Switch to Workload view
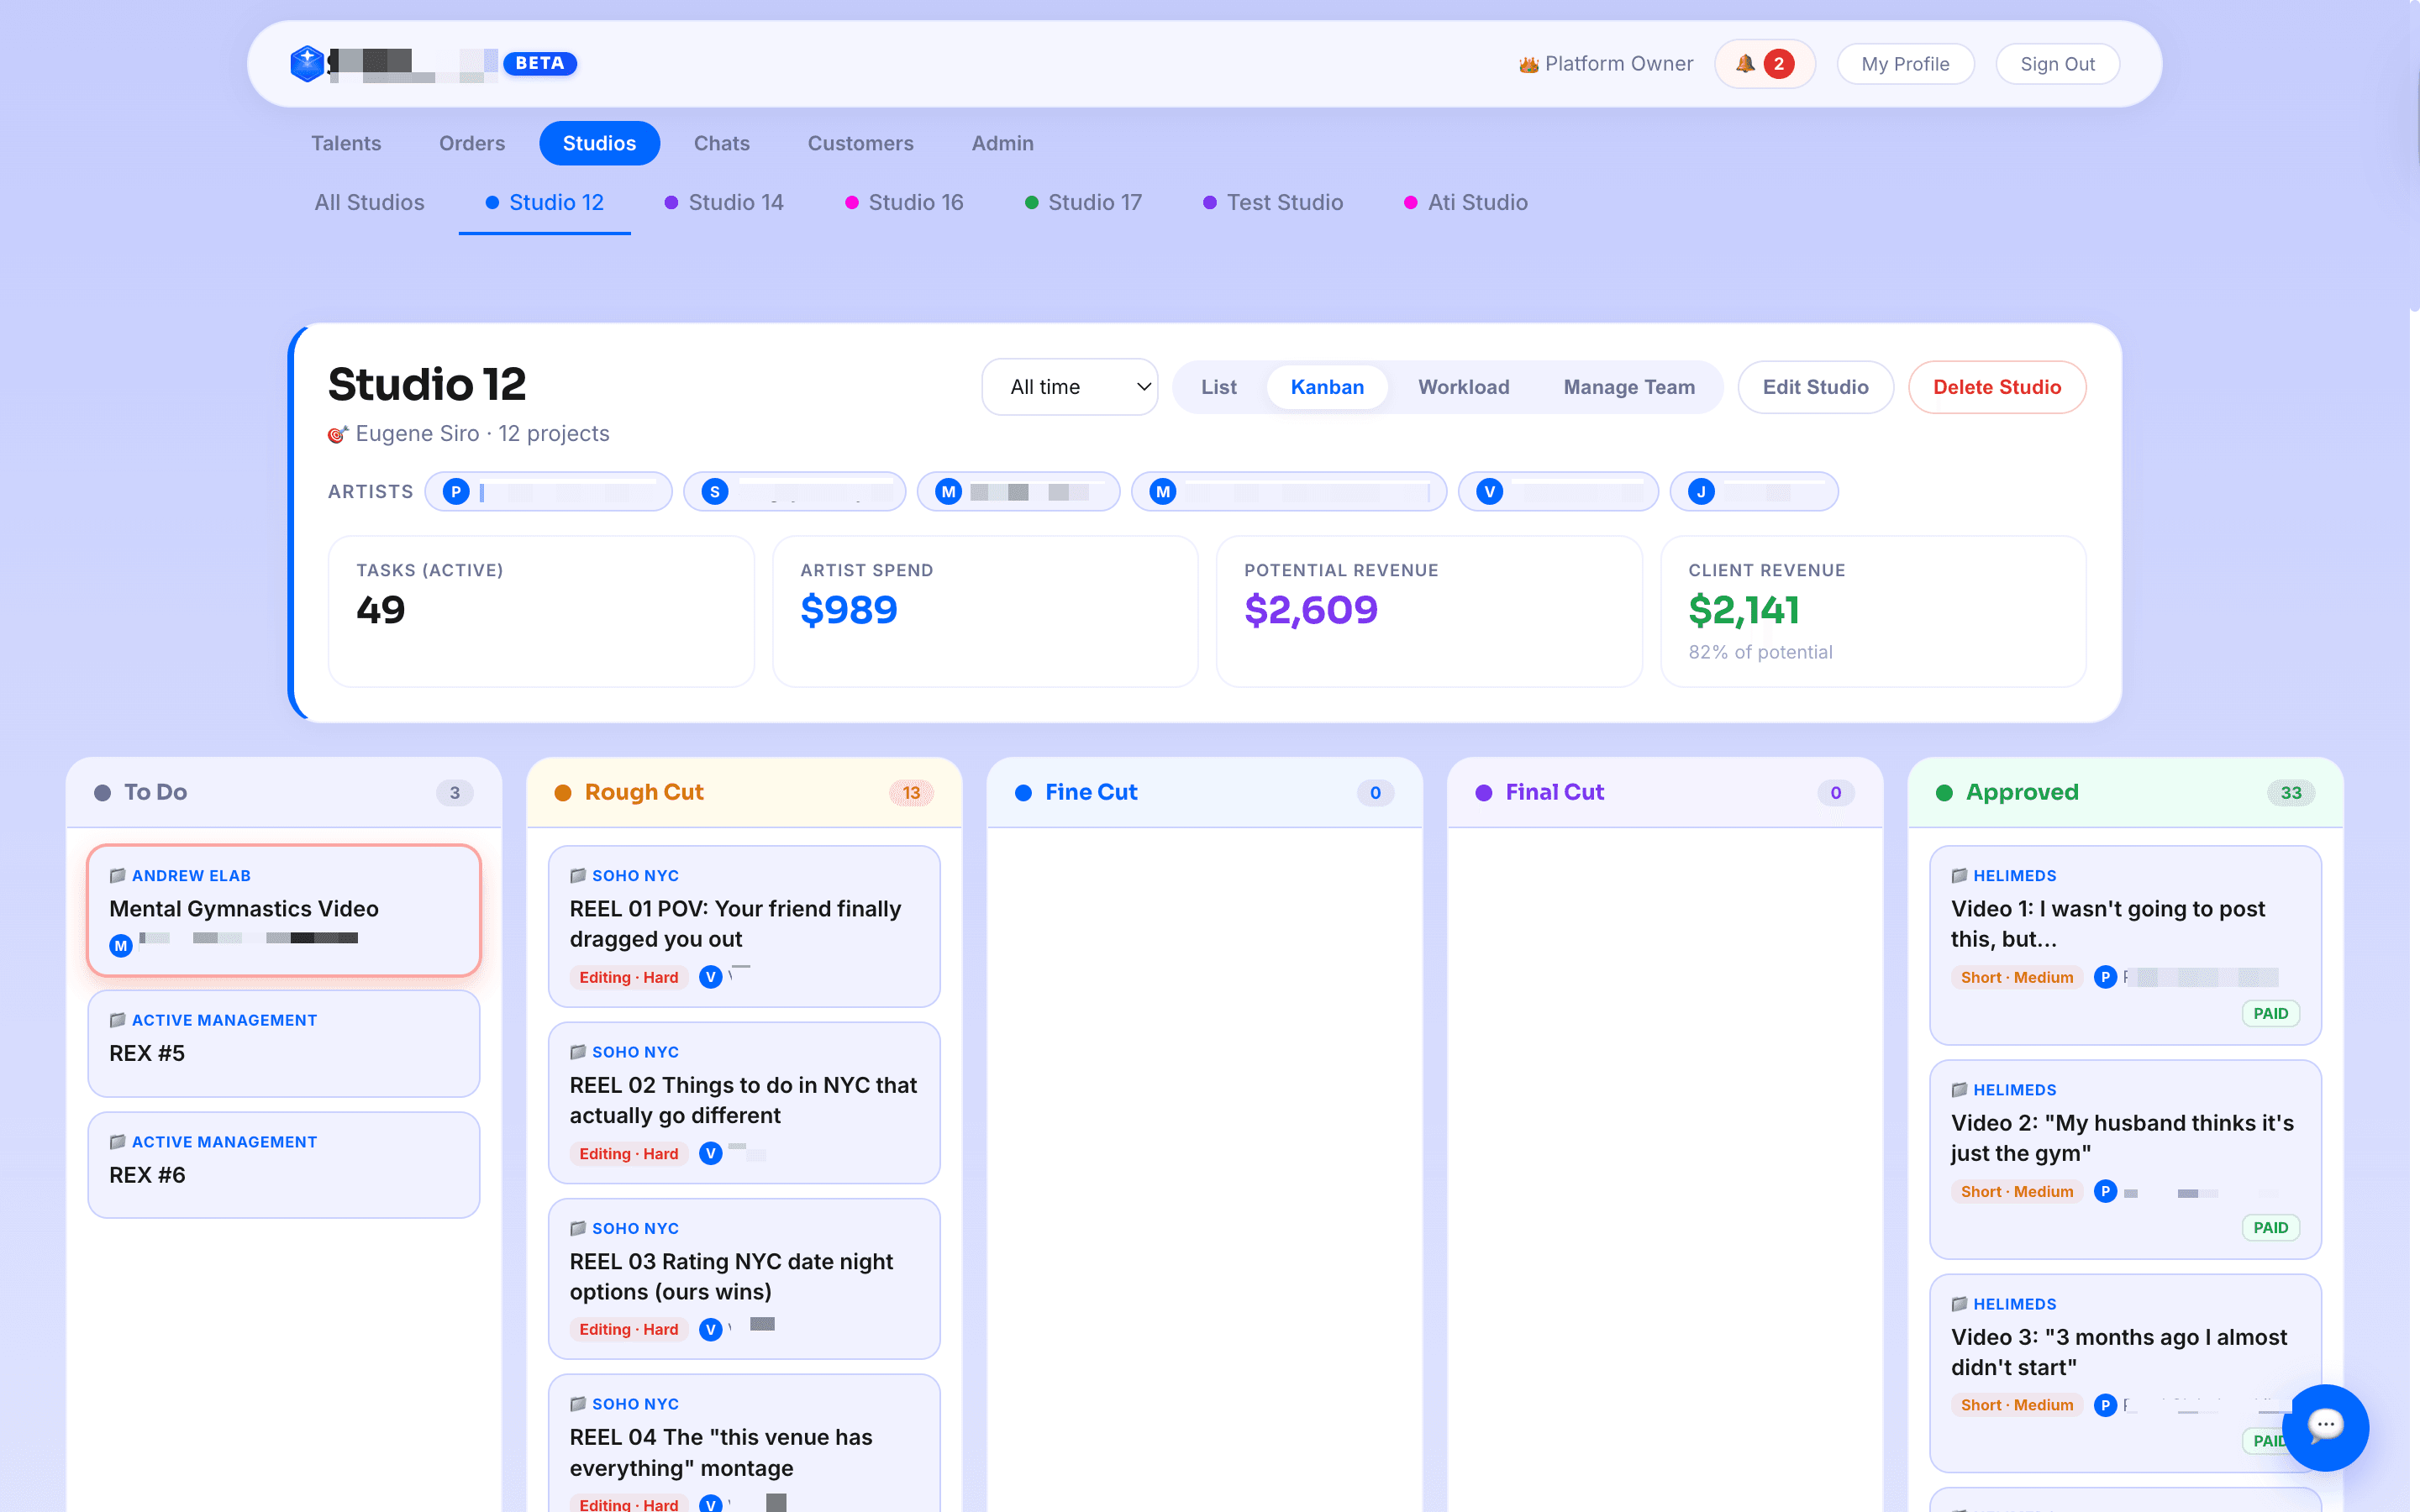The height and width of the screenshot is (1512, 2420). (x=1463, y=387)
